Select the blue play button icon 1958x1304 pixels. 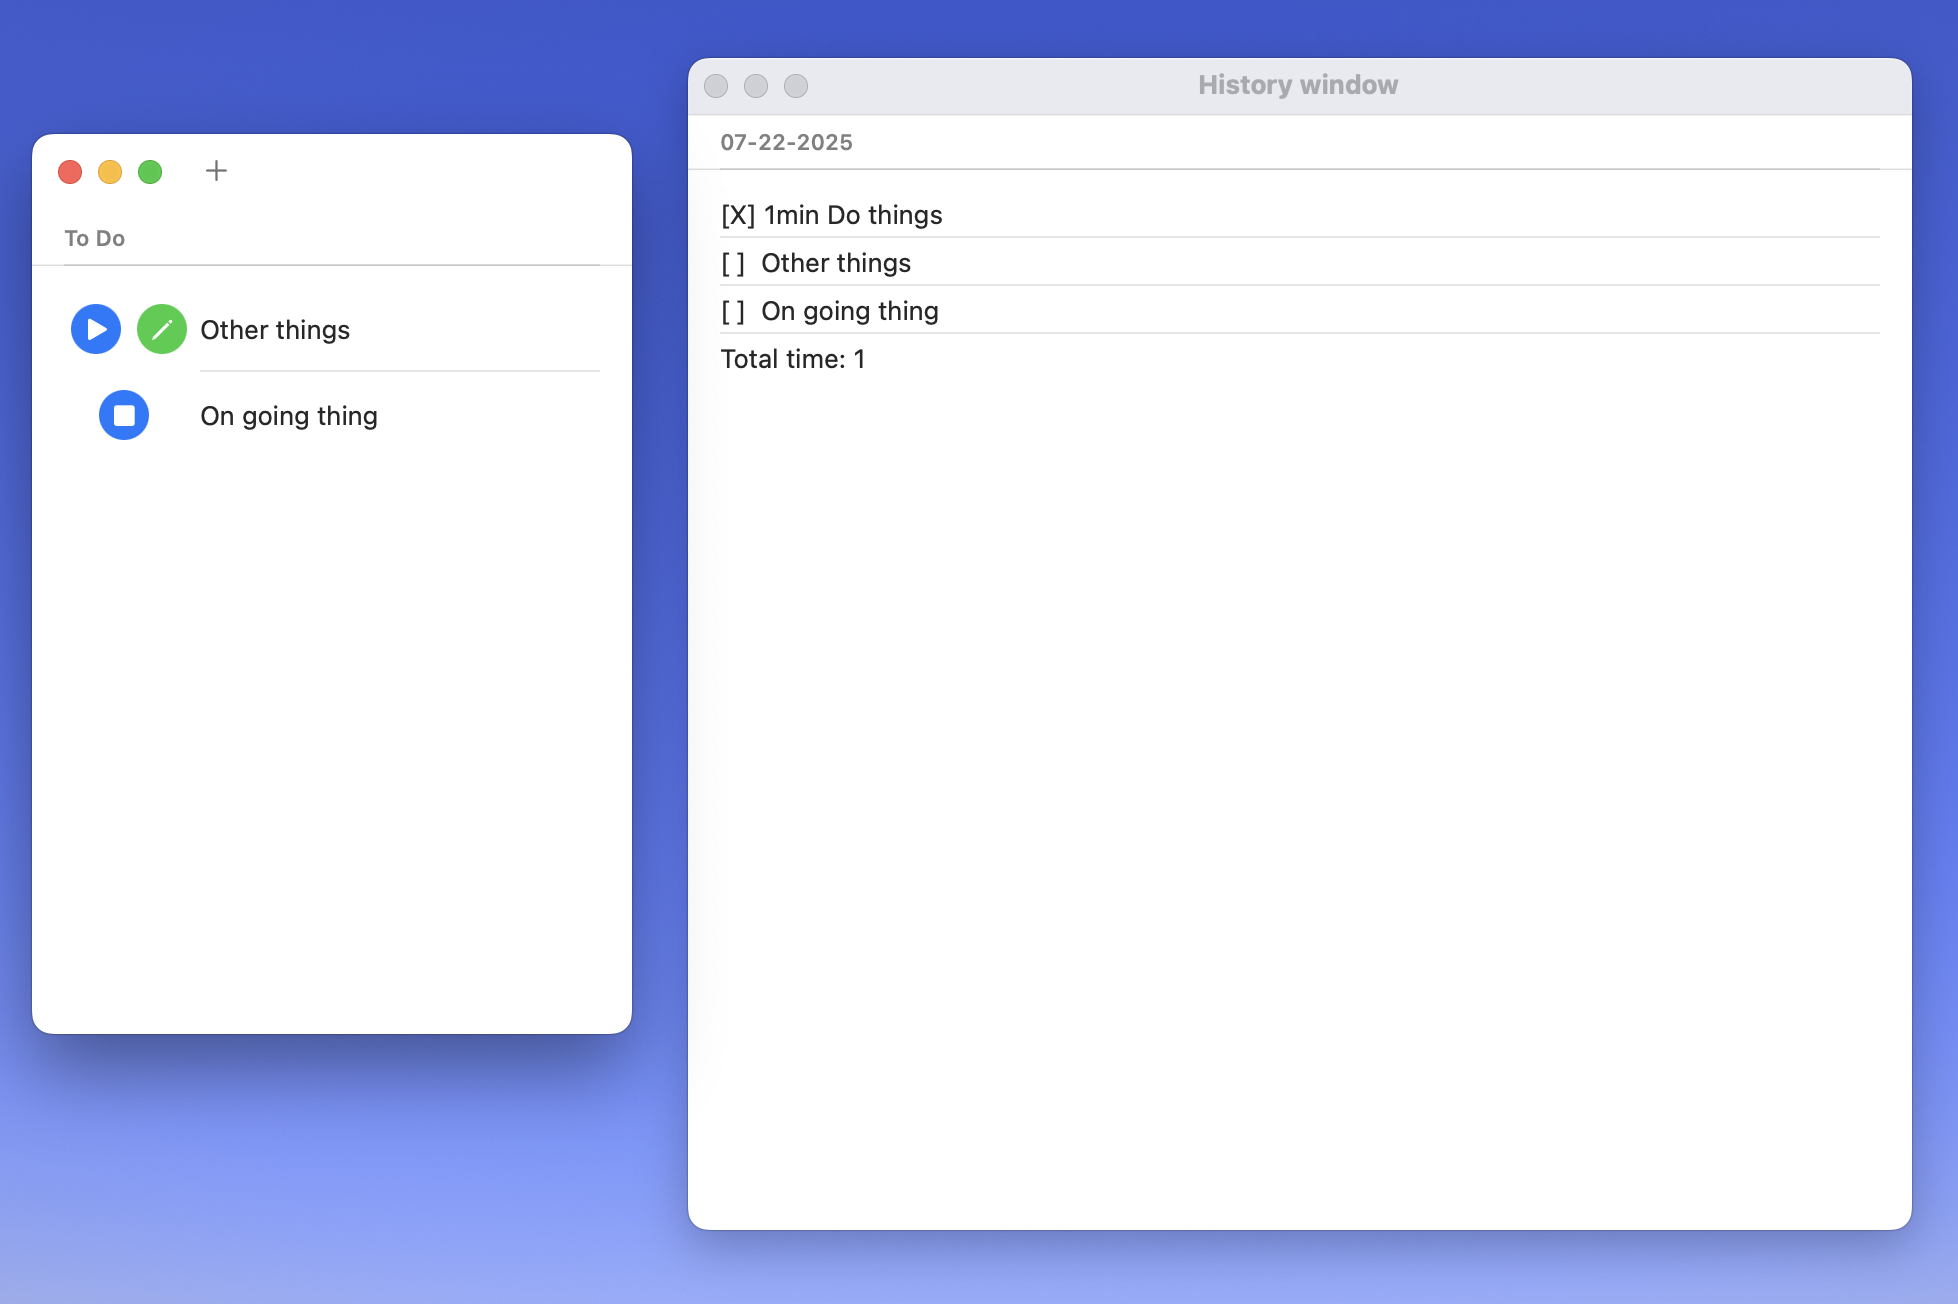pyautogui.click(x=95, y=328)
